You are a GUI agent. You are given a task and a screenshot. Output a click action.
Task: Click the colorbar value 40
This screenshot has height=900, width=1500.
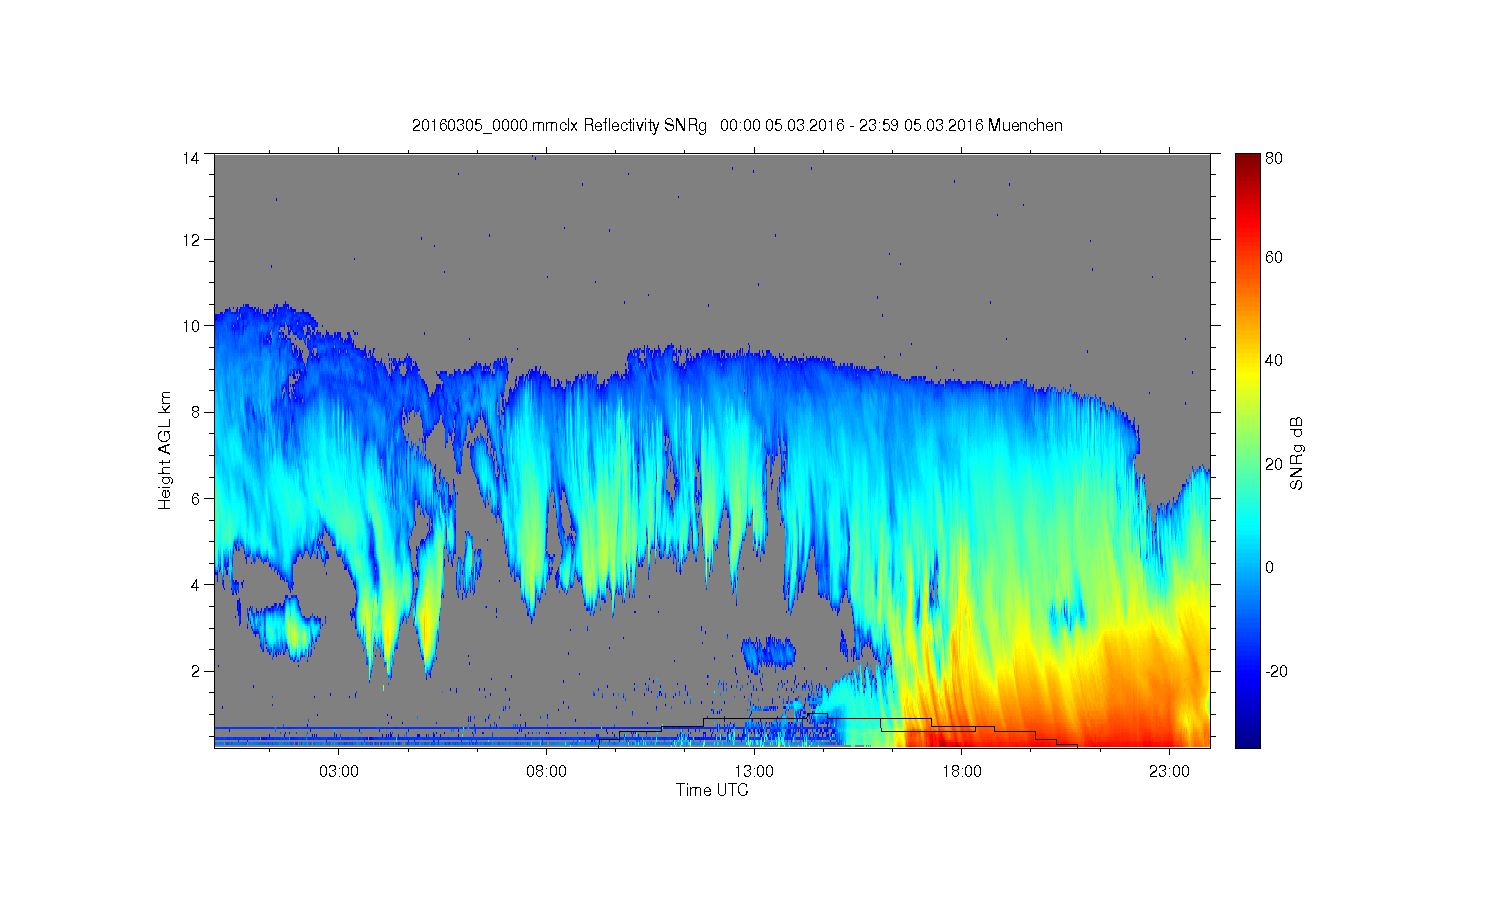(1274, 360)
